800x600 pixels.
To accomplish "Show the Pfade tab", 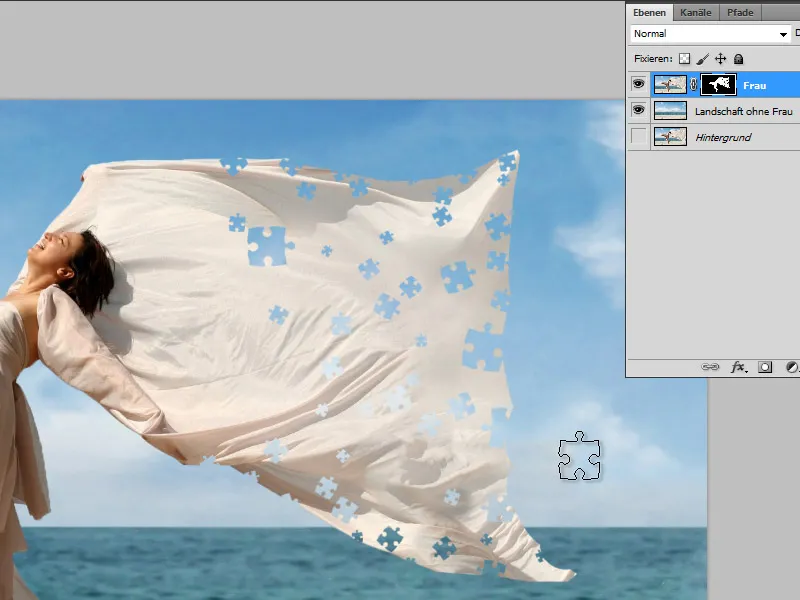I will (740, 13).
